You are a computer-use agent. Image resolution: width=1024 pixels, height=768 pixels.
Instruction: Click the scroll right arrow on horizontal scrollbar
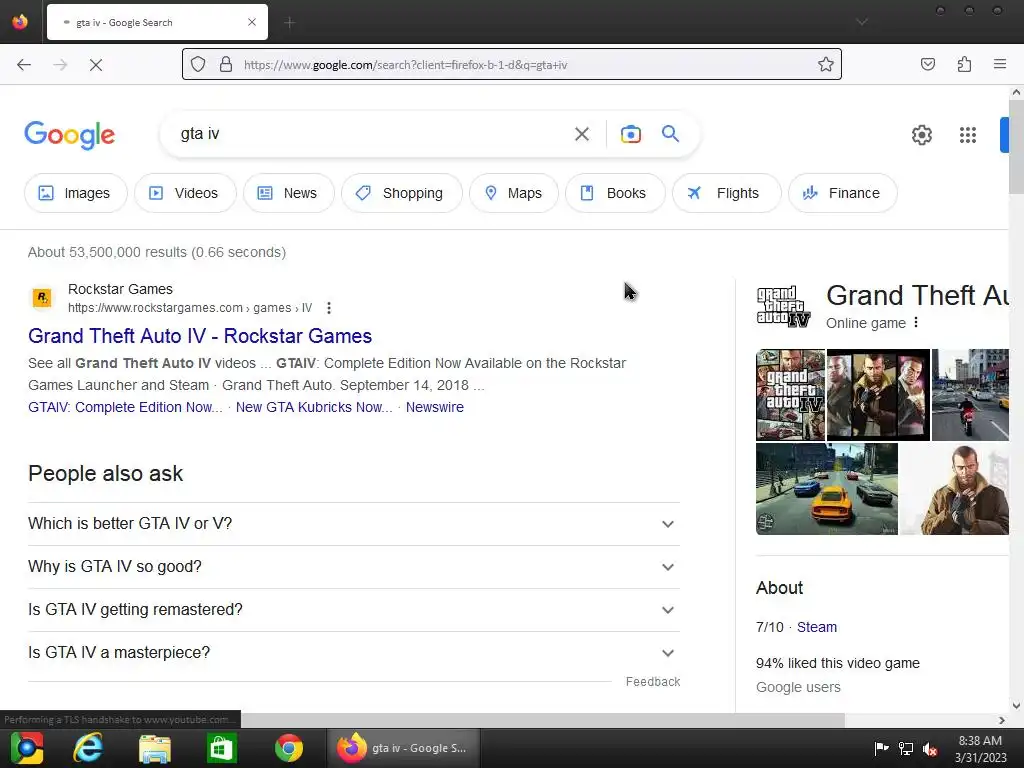pos(1002,720)
